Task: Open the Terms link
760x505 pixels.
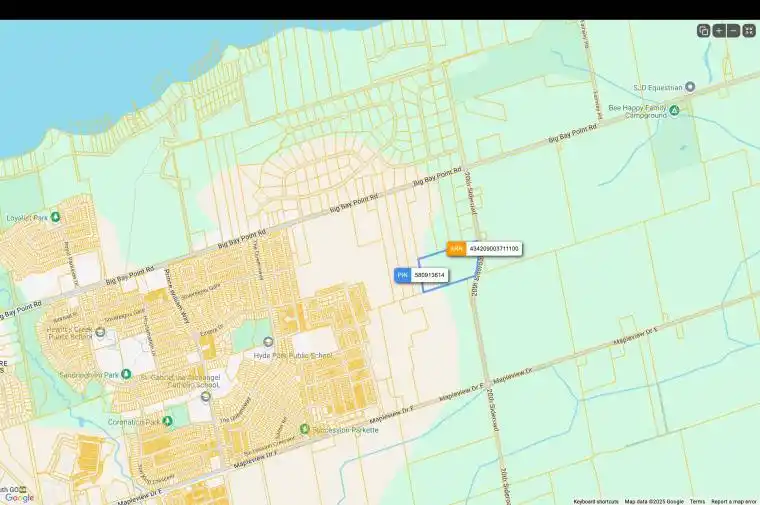Action: pyautogui.click(x=697, y=501)
